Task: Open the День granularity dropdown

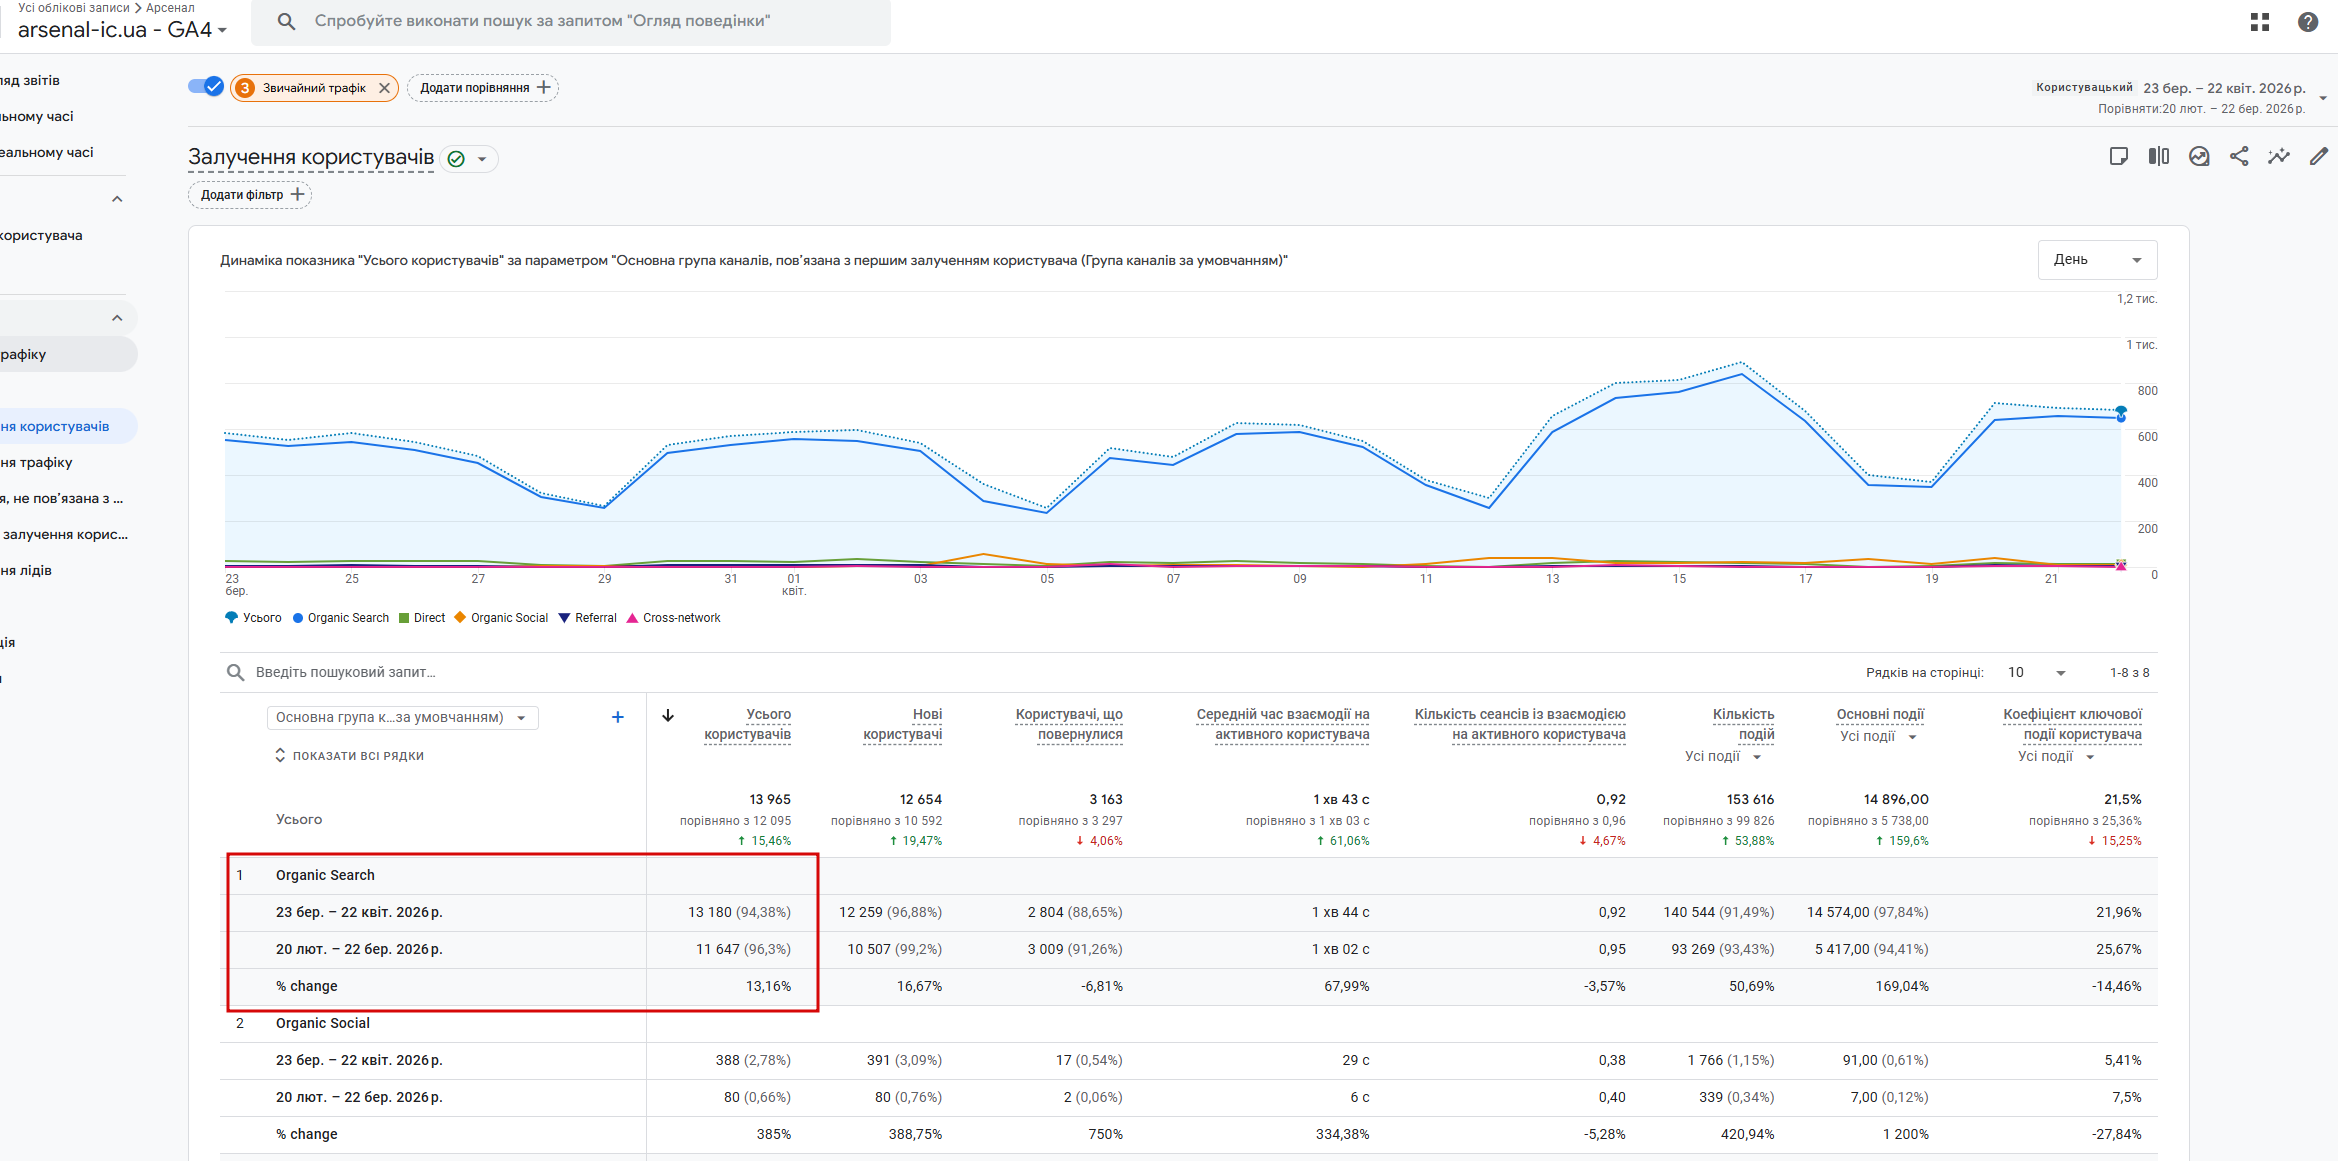Action: pos(2097,260)
